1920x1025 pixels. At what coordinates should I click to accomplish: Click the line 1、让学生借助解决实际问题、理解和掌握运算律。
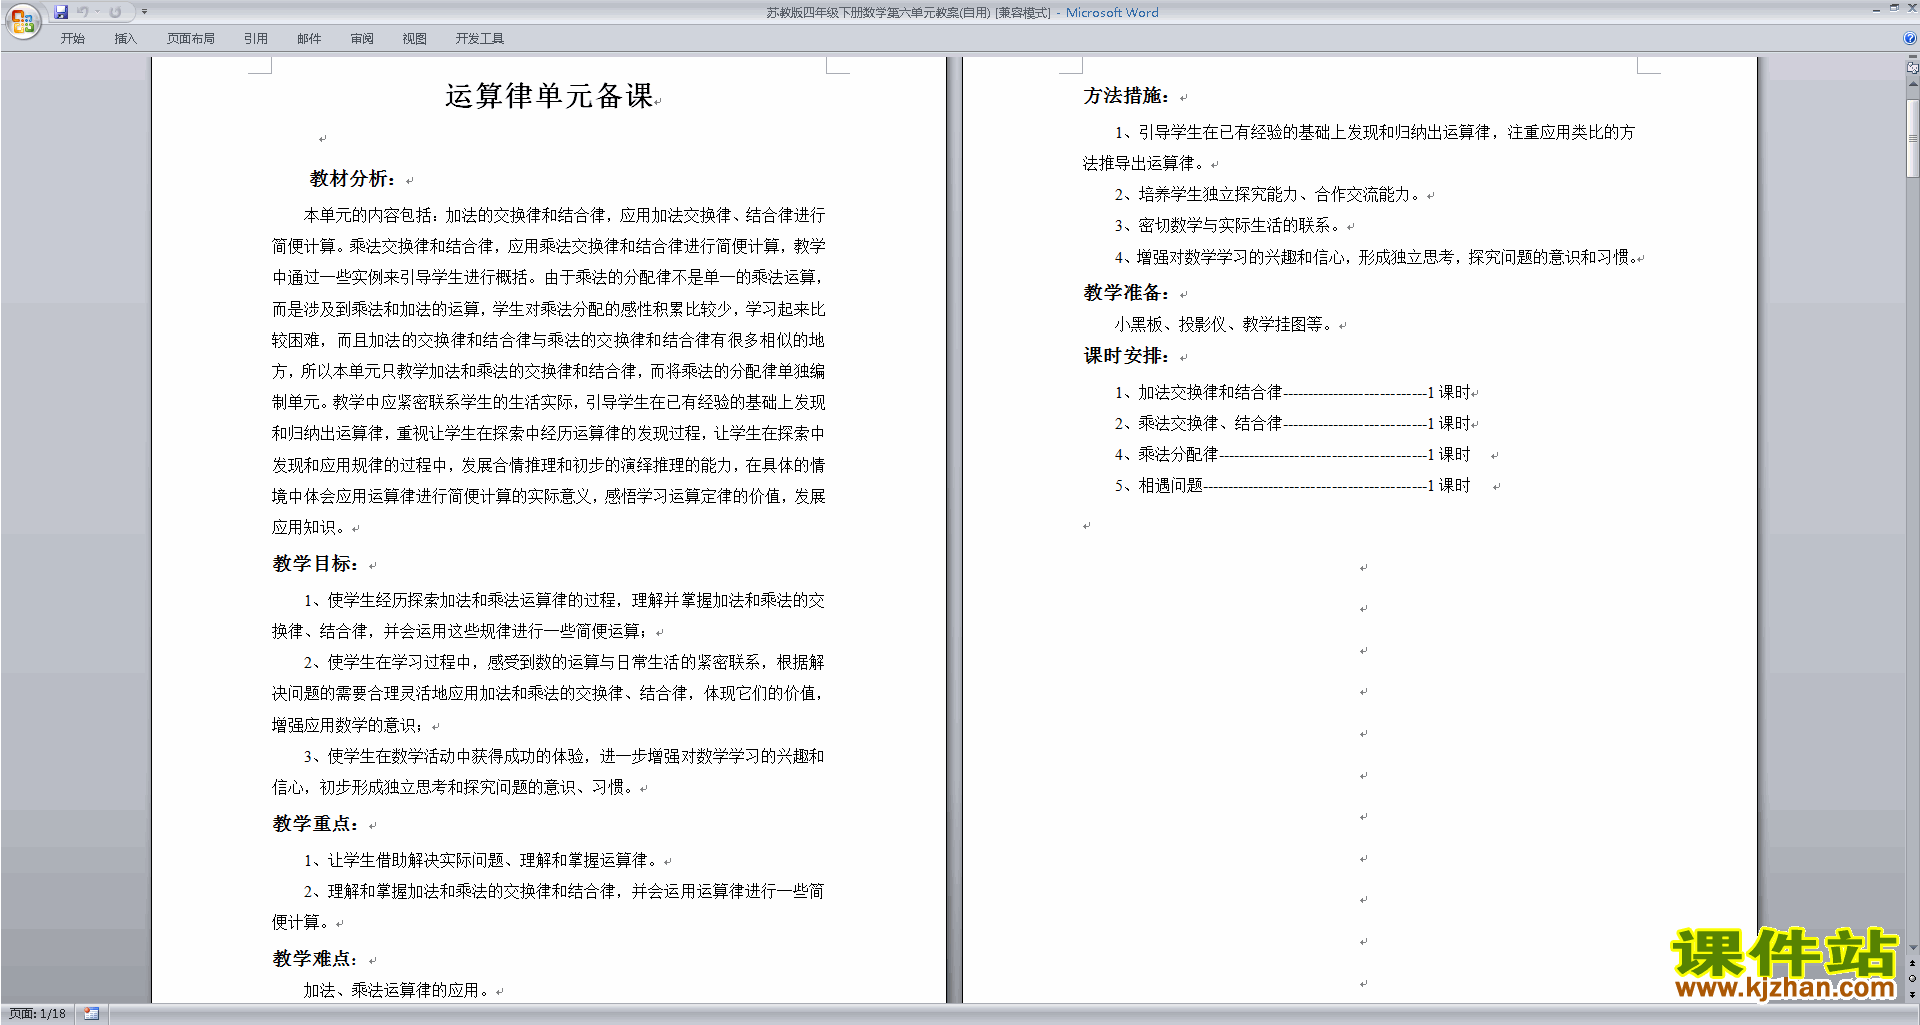tap(483, 861)
